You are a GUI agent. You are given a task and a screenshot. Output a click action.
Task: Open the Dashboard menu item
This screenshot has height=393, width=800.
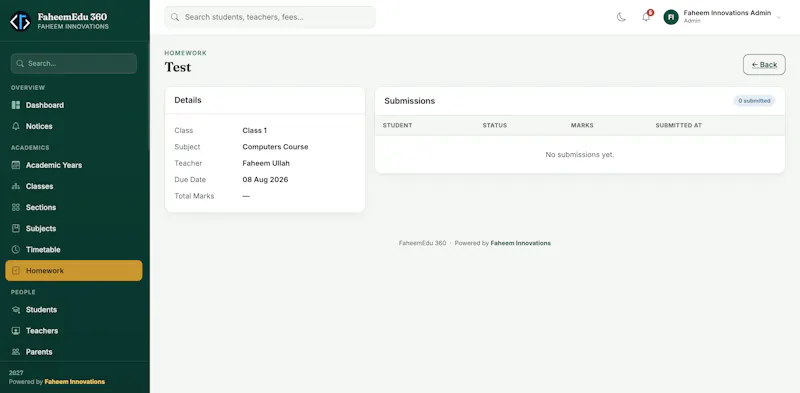pyautogui.click(x=74, y=105)
